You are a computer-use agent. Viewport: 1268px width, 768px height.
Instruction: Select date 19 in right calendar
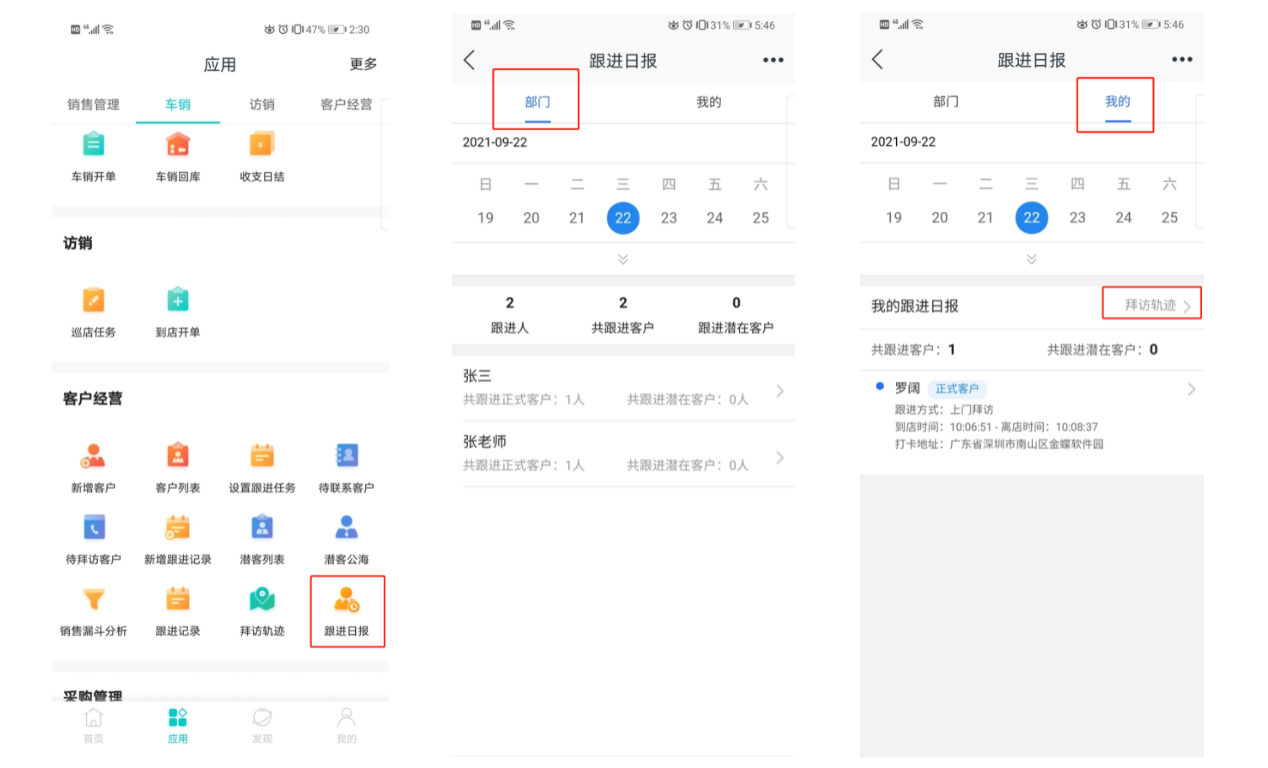click(x=894, y=218)
